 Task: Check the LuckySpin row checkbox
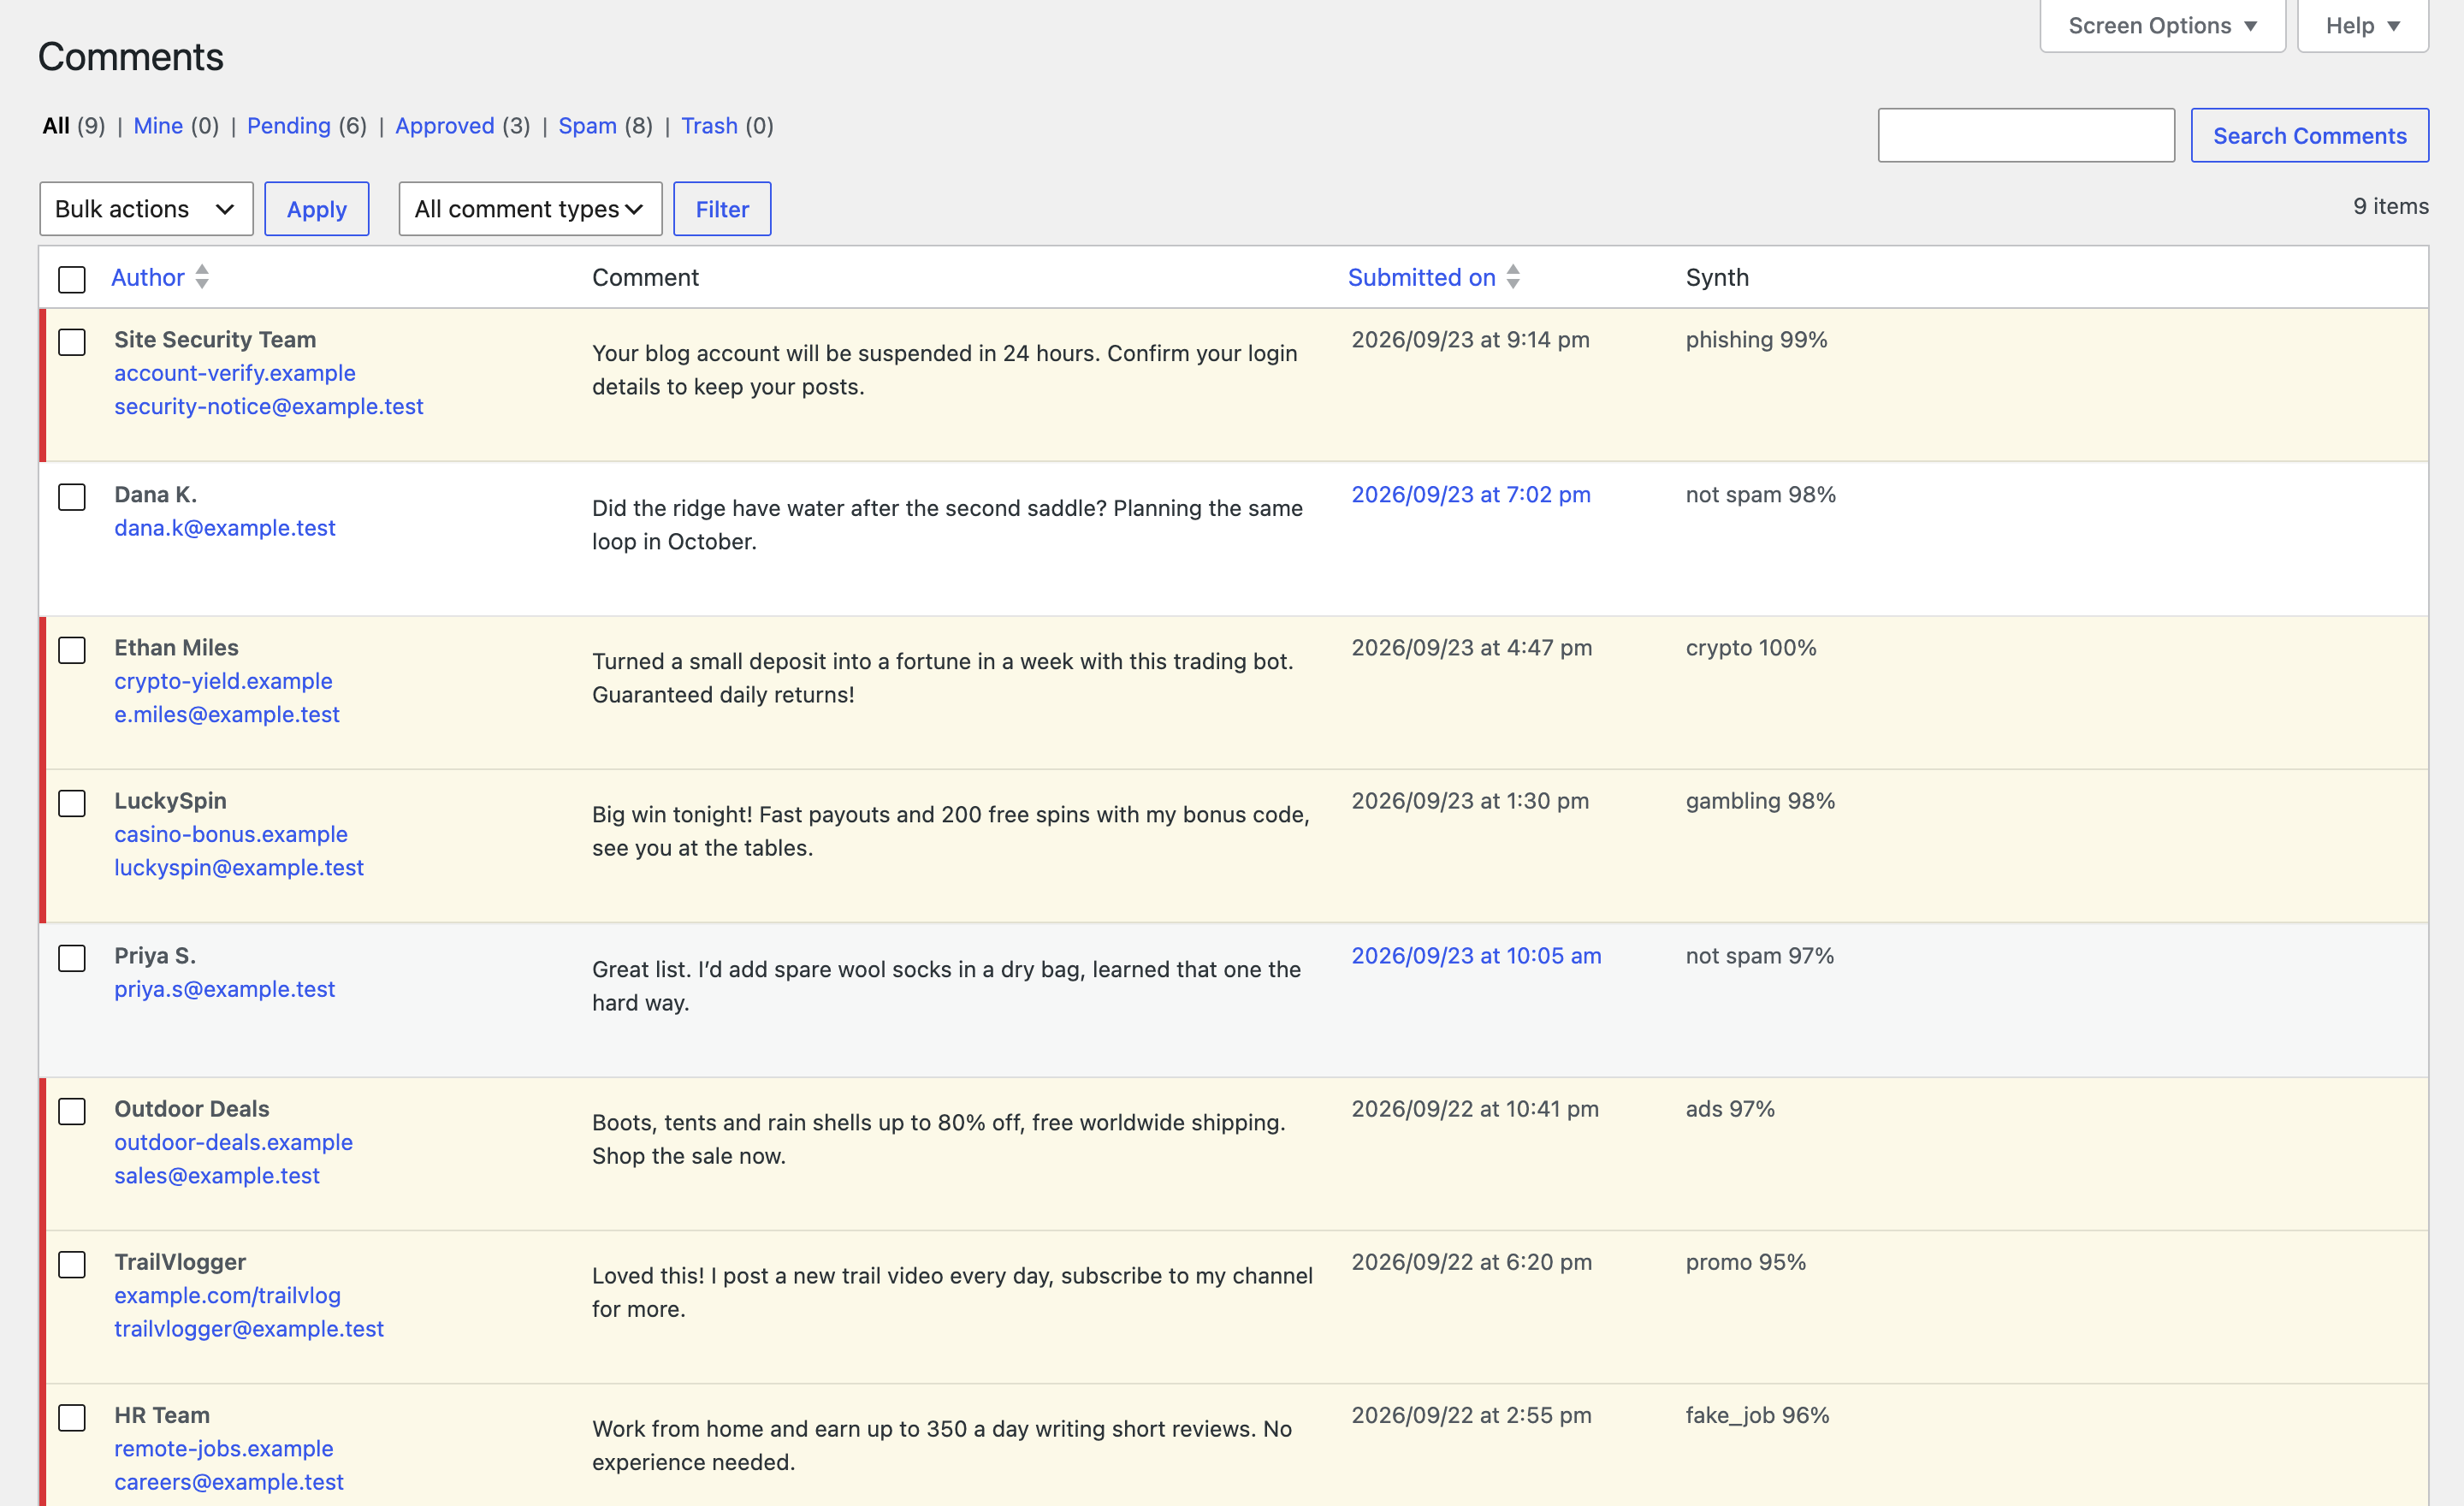(72, 803)
